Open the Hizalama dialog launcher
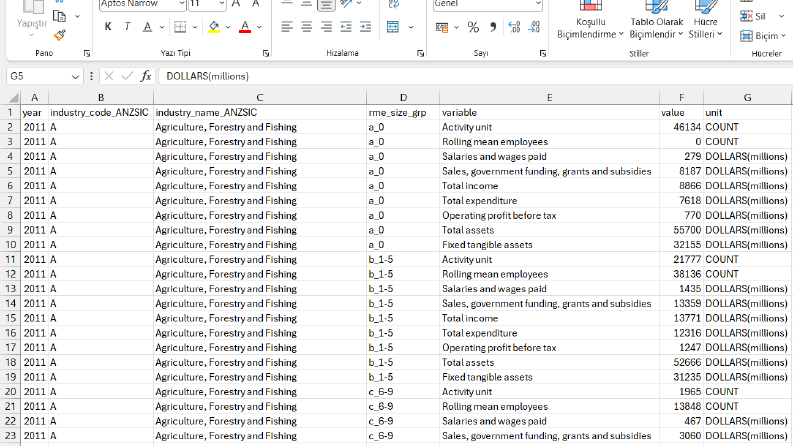Screen dimensions: 793x446 [420, 53]
